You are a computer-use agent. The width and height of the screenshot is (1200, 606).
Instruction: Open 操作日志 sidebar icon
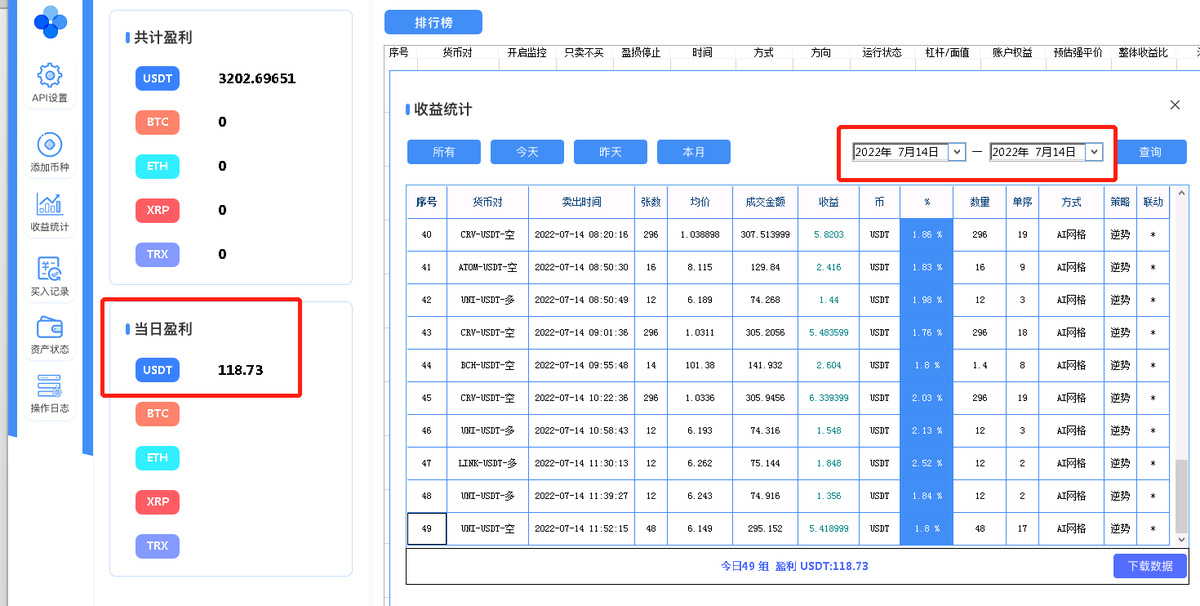(x=49, y=394)
